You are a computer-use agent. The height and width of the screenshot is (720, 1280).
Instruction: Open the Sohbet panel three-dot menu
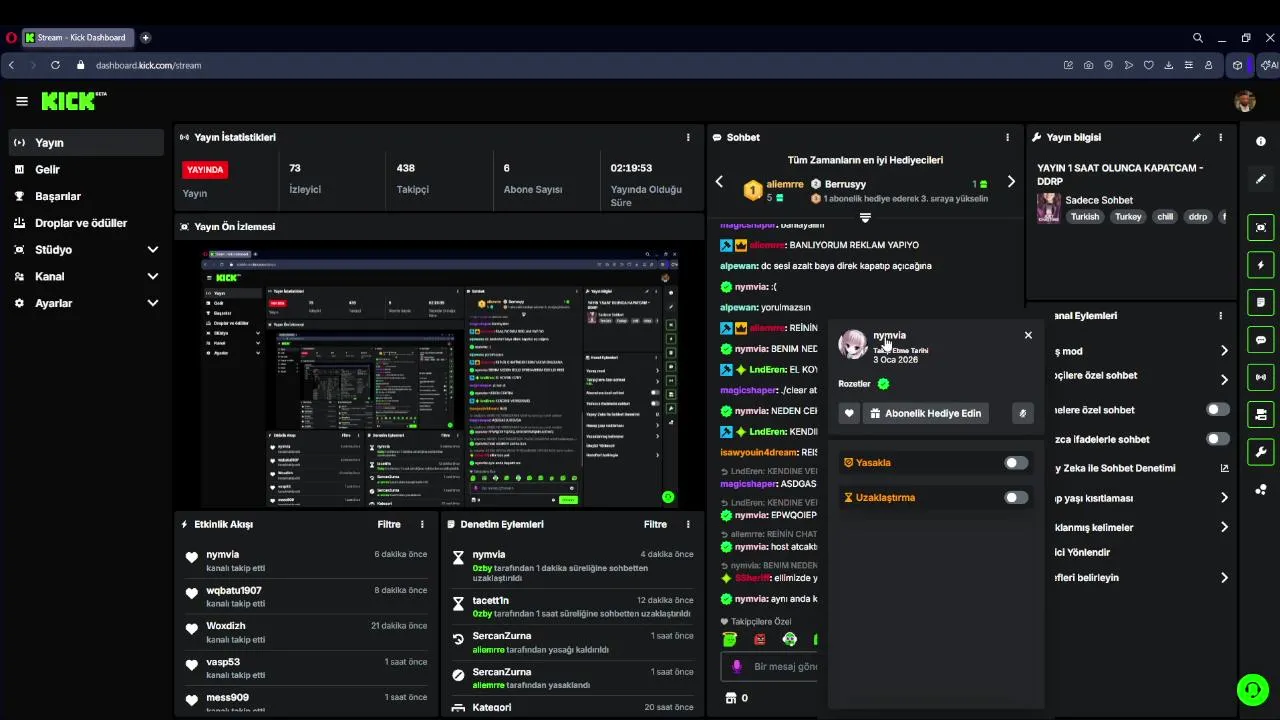click(1007, 137)
